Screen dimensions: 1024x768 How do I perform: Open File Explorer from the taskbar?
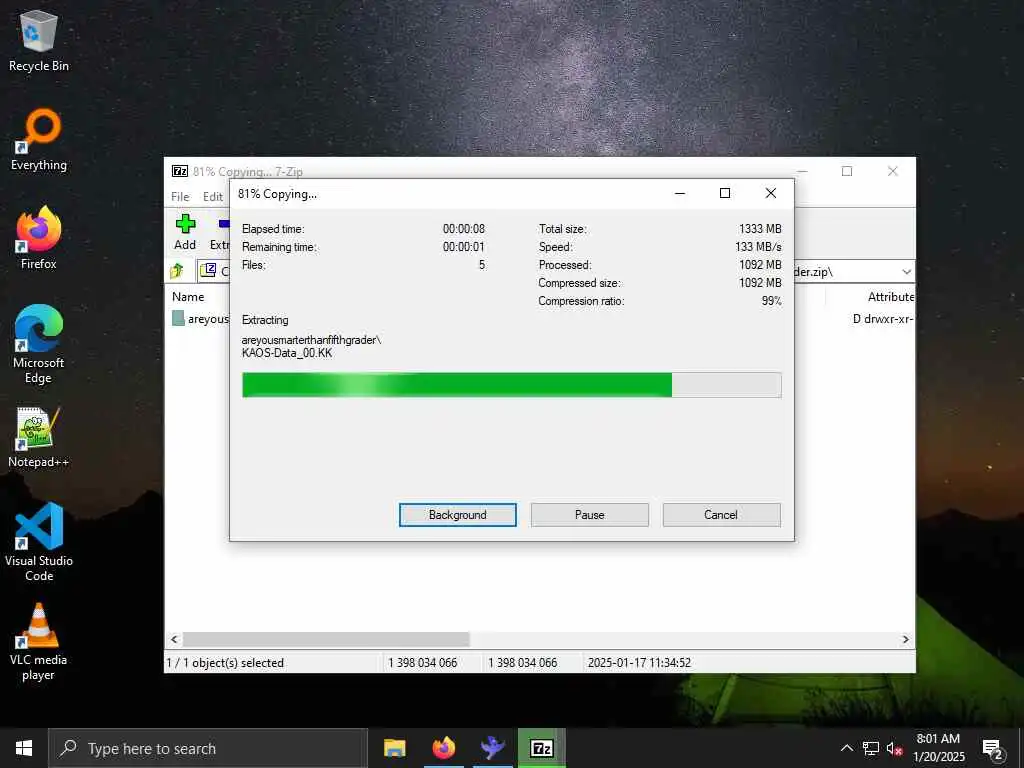(x=394, y=748)
